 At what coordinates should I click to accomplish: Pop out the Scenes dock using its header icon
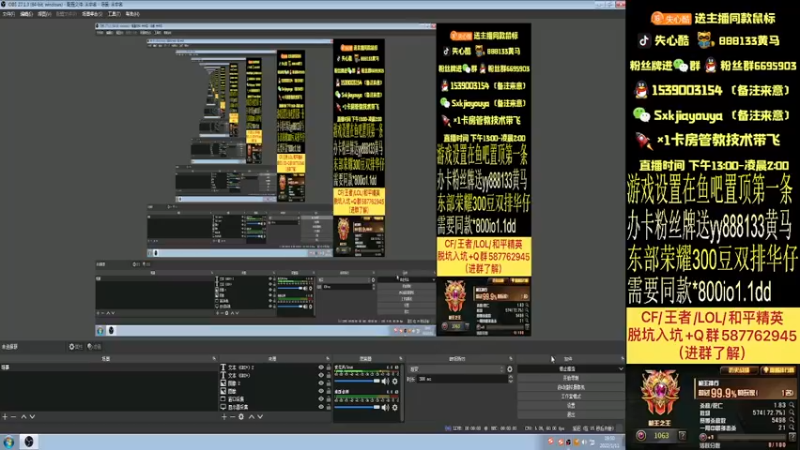(214, 359)
